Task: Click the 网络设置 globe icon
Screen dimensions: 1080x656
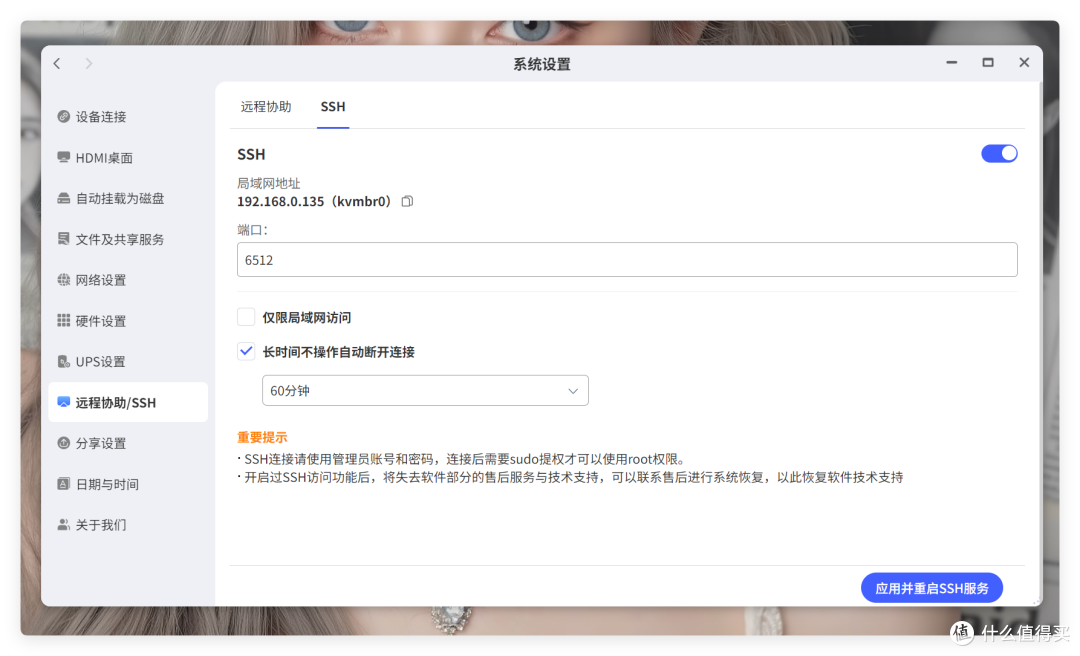Action: coord(63,280)
